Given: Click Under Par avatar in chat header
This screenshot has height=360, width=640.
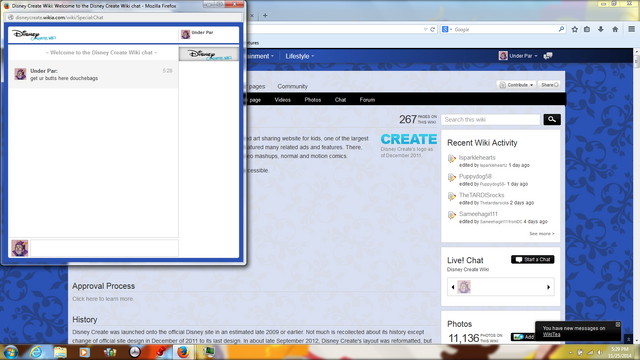Looking at the screenshot, I should point(186,34).
